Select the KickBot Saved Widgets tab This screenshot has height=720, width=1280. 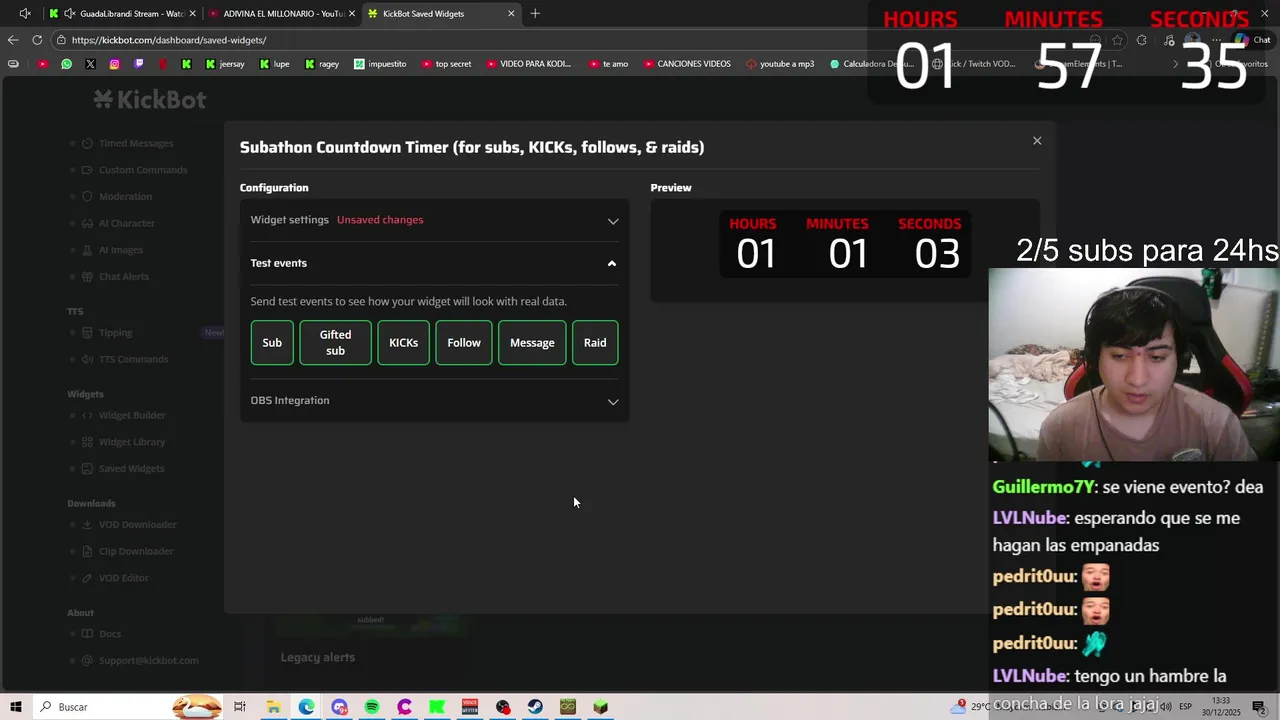click(x=440, y=14)
